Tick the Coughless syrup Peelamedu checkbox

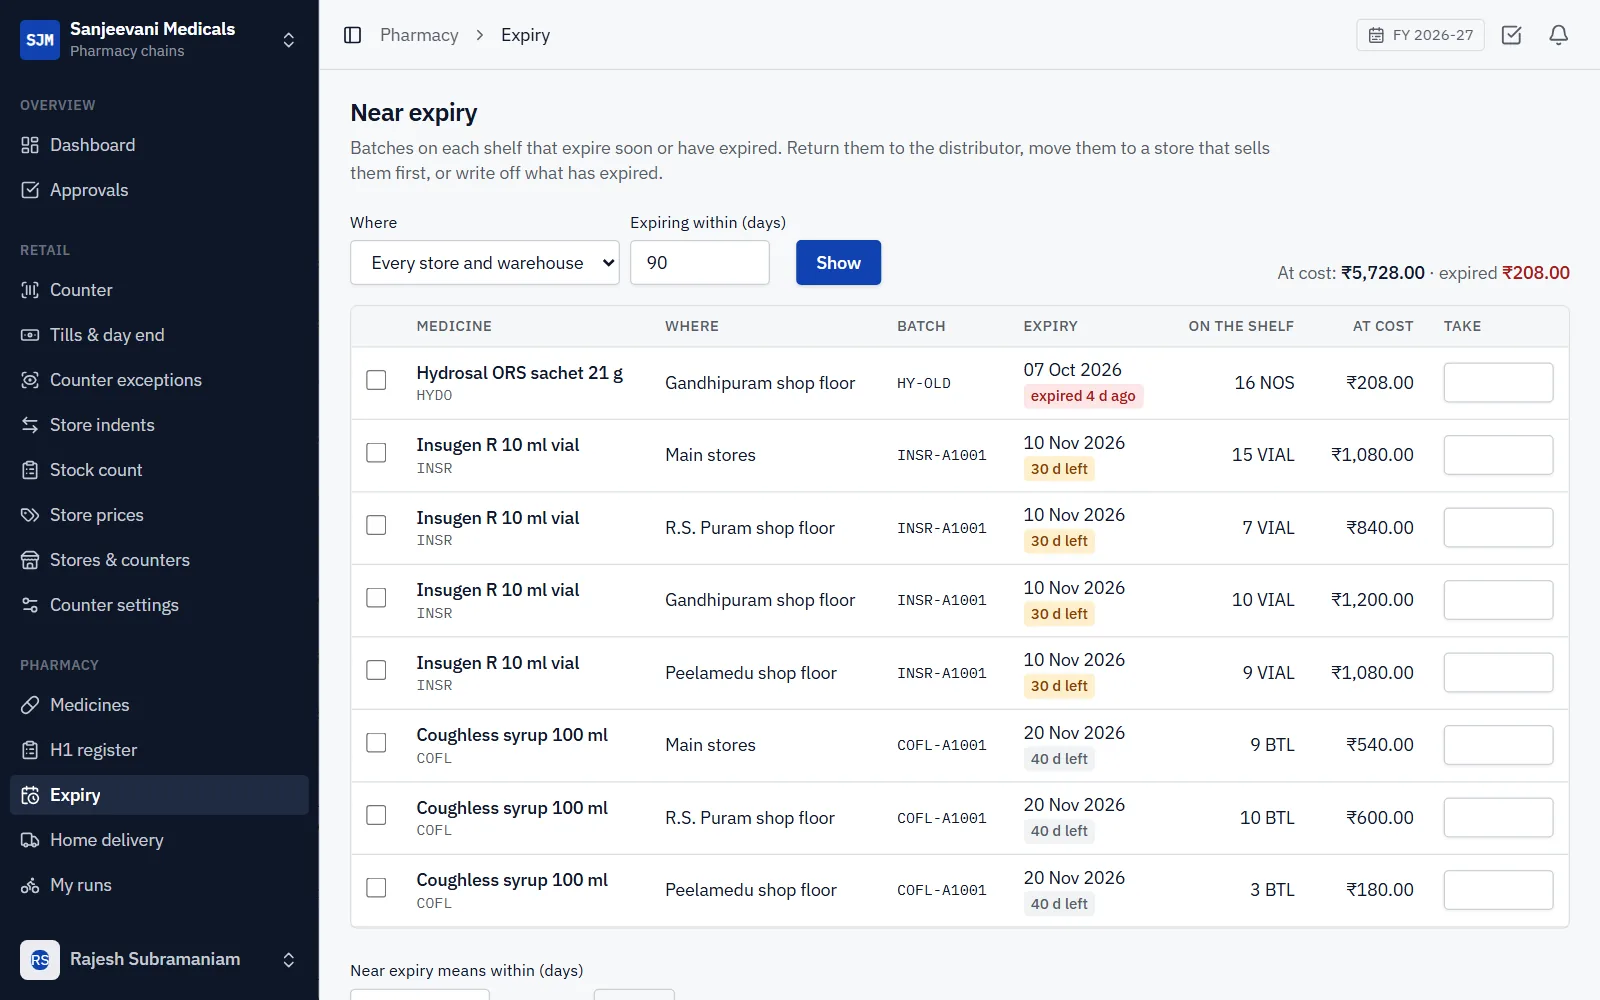point(376,888)
